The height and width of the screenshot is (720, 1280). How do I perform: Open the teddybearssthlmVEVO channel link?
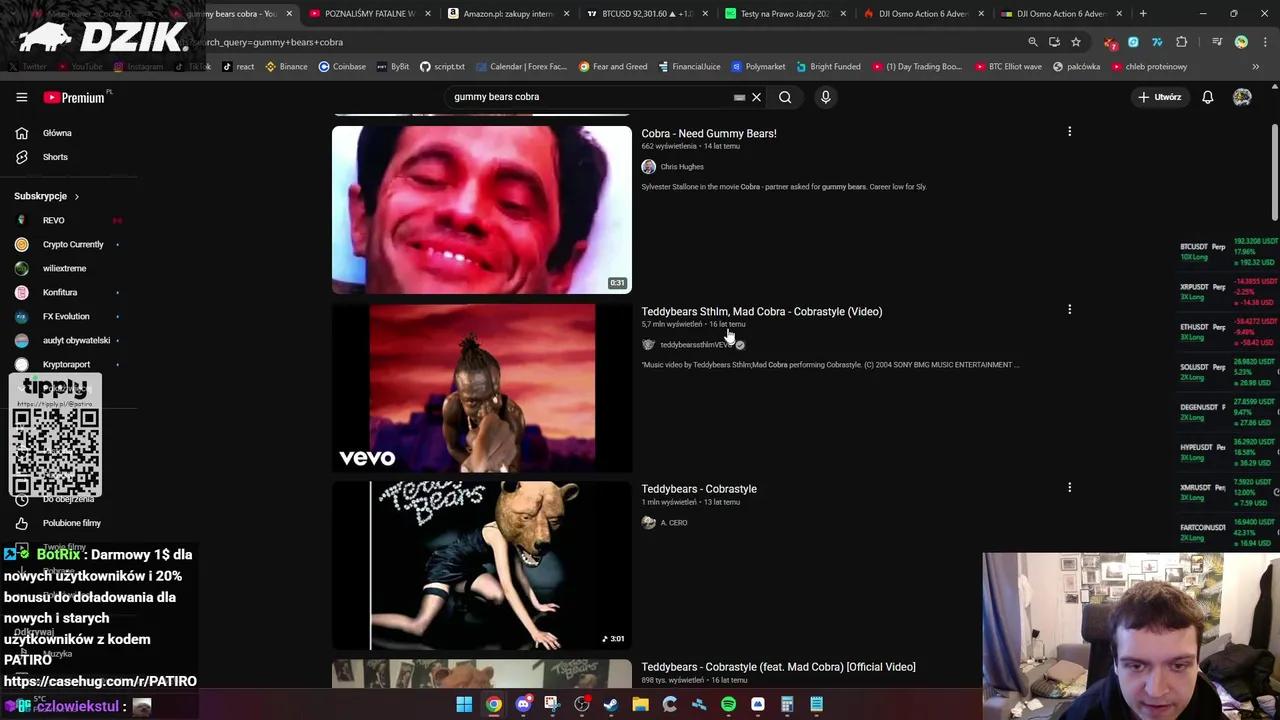coord(696,345)
